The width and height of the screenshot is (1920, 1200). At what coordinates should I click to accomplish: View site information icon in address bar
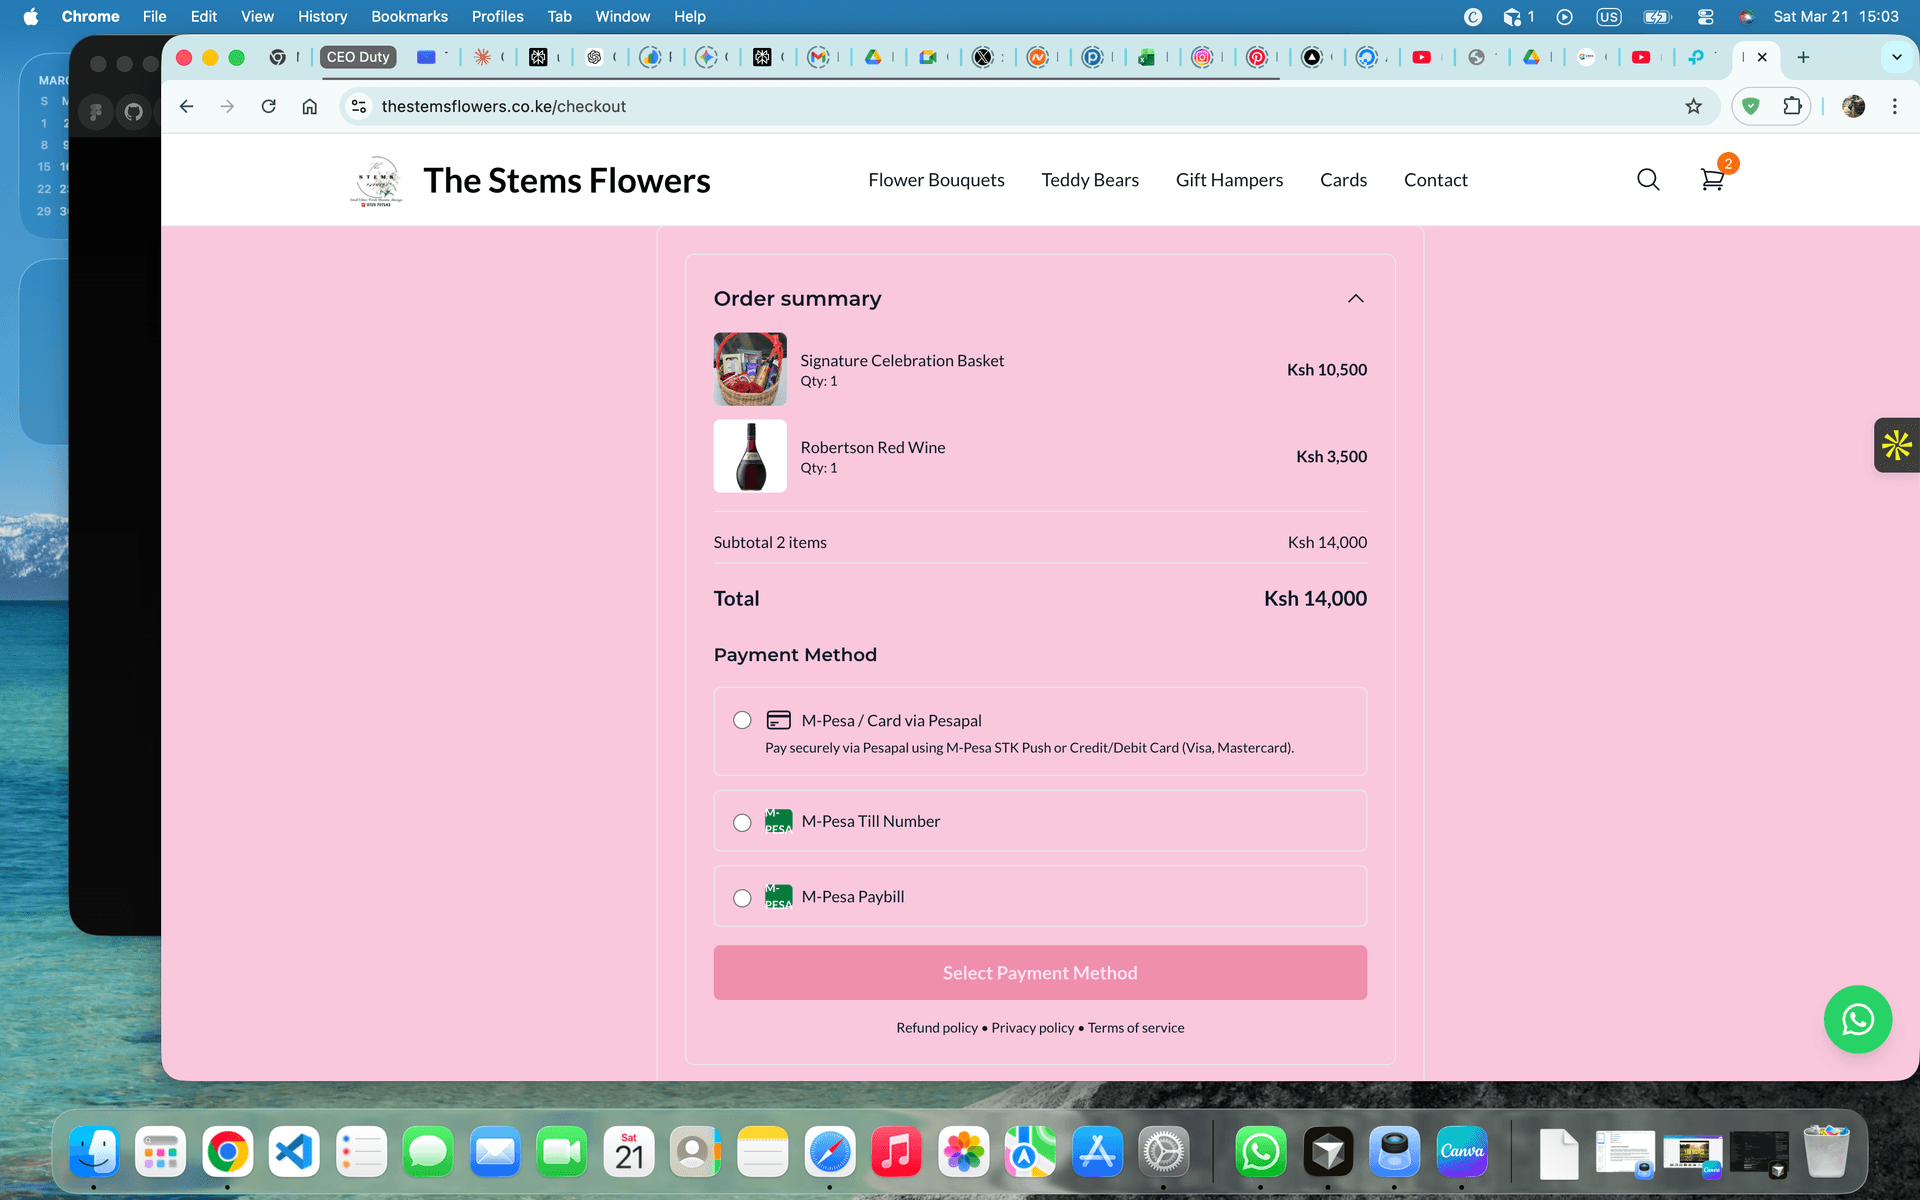[x=359, y=106]
